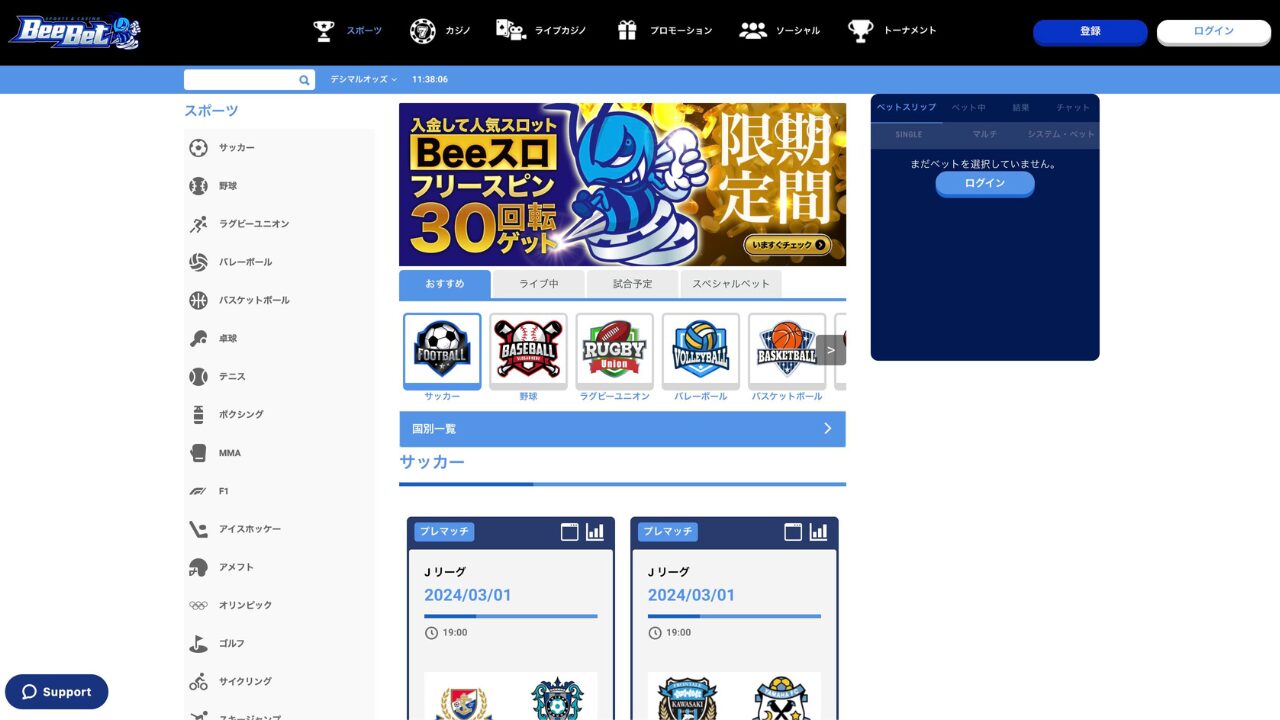Focus the search input field
The width and height of the screenshot is (1280, 720).
coord(241,80)
